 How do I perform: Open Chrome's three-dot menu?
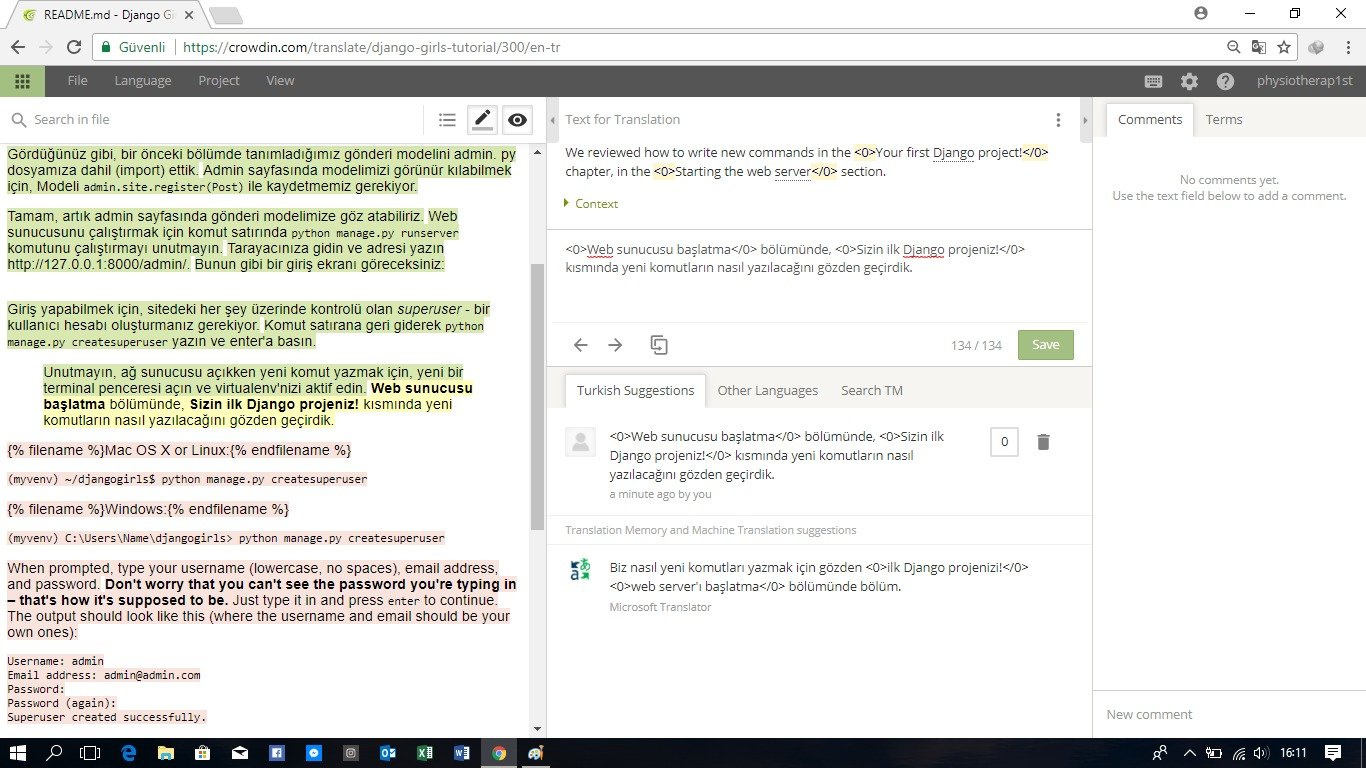[x=1347, y=46]
